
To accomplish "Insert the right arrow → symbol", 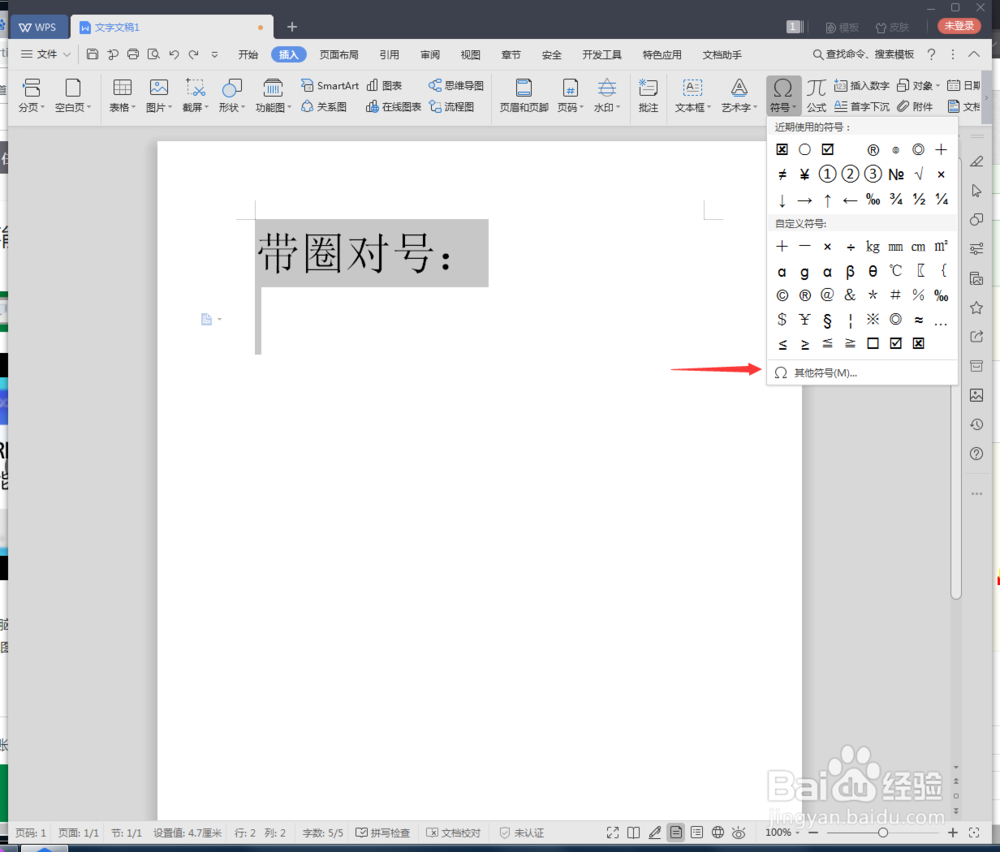I will (x=805, y=200).
